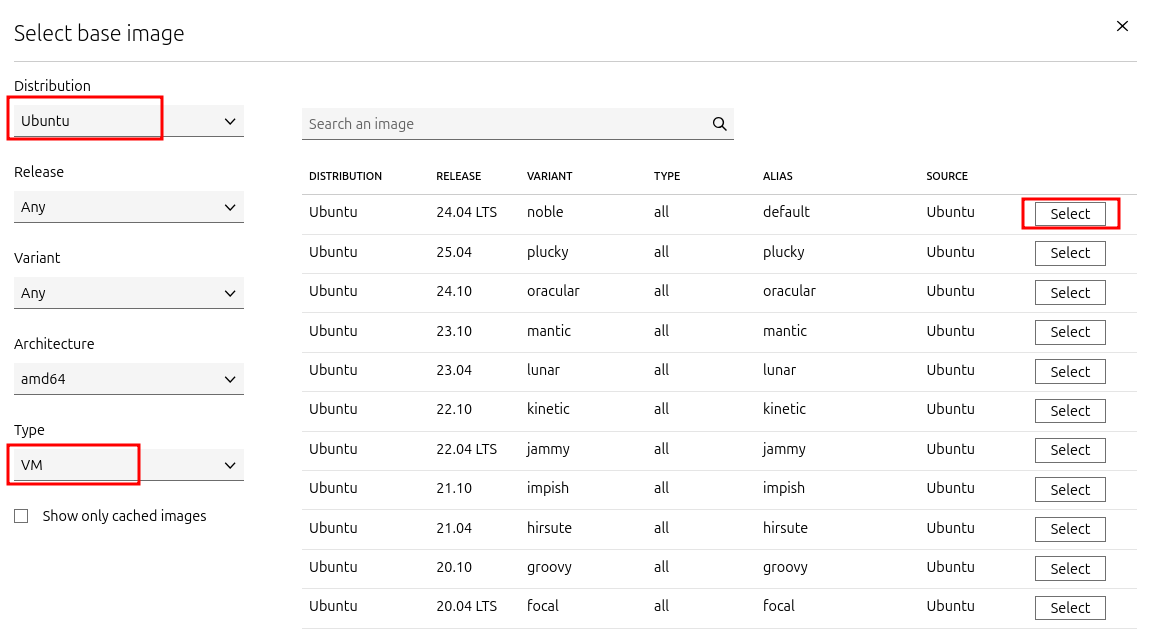This screenshot has height=631, width=1150.
Task: Select the groovy 20.10 image
Action: pos(1070,569)
